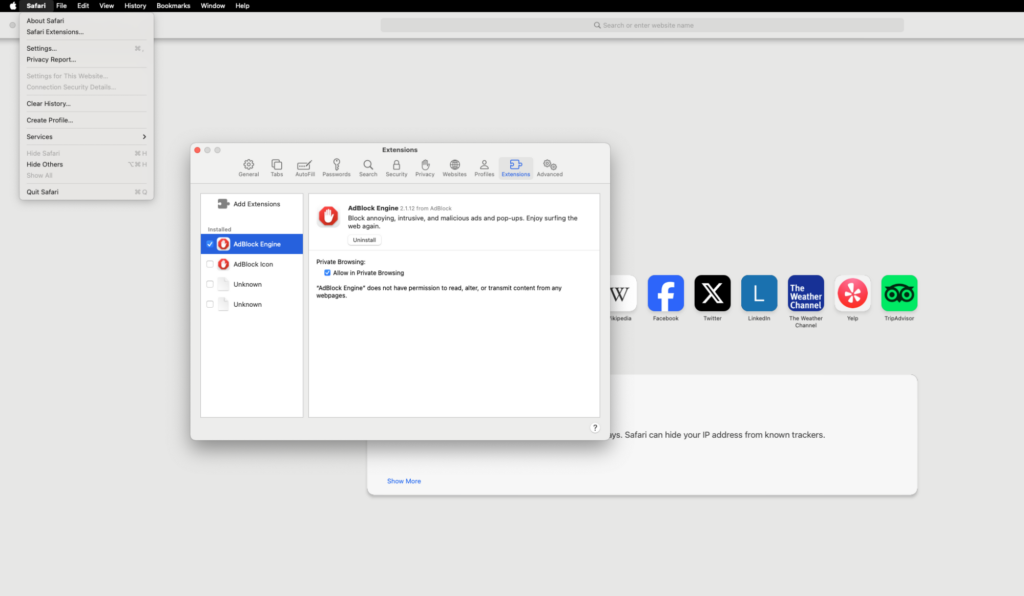Screen dimensions: 1024x596
Task: Select the AdBlock Icon extension name
Action: tap(253, 264)
